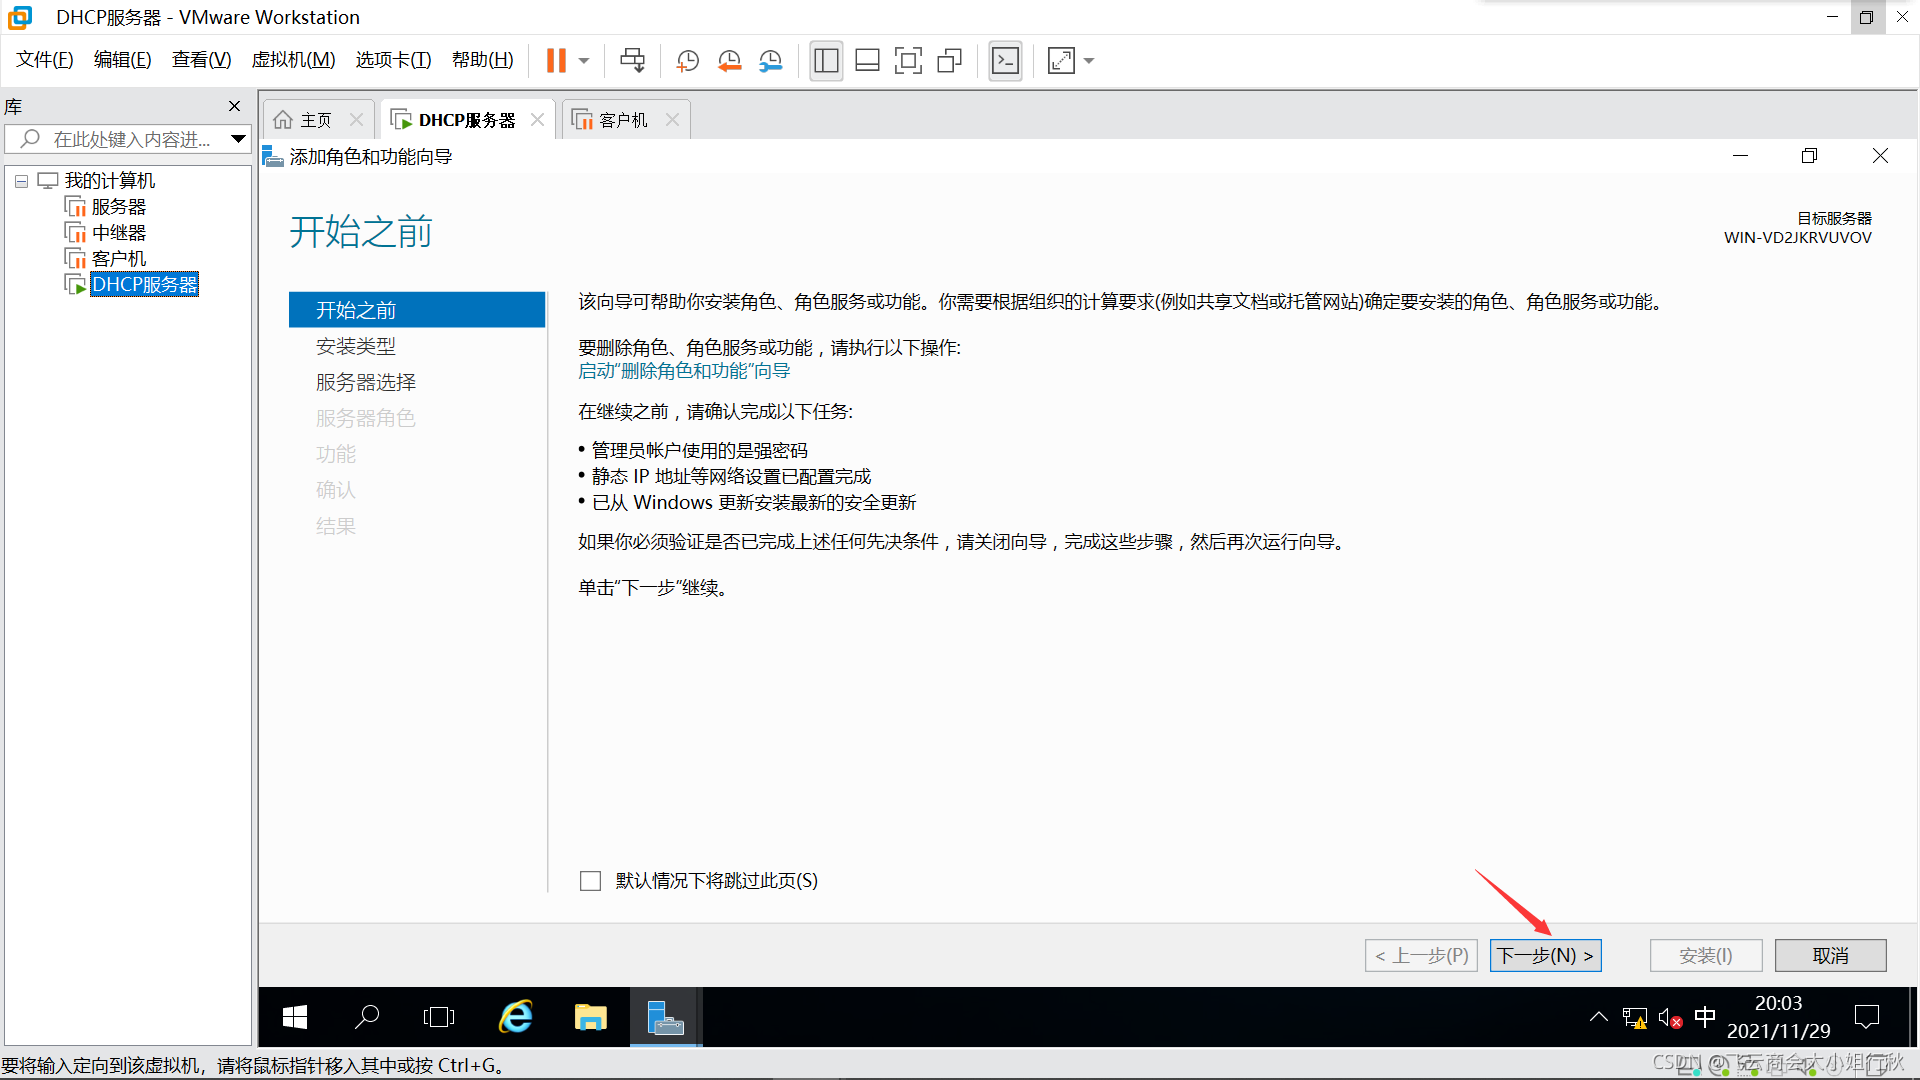The height and width of the screenshot is (1080, 1920).
Task: Click the pause virtual machine icon
Action: (x=556, y=61)
